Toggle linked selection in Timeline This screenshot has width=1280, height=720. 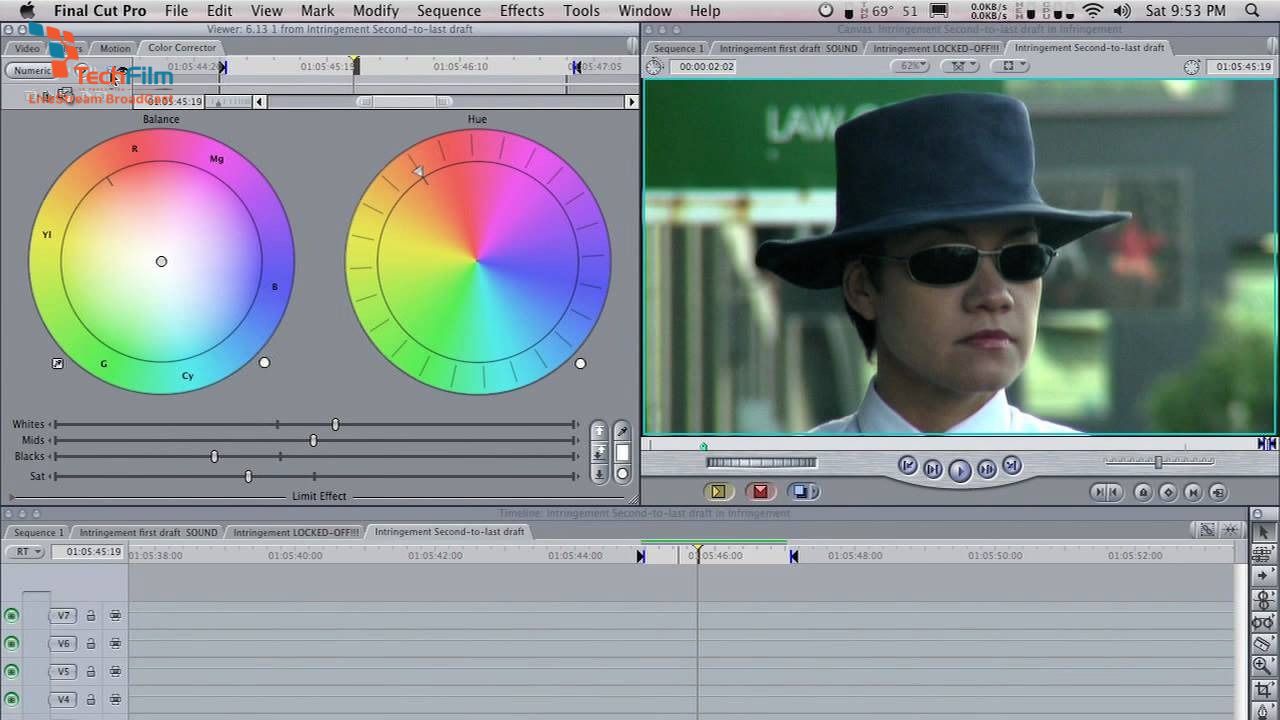tap(1207, 531)
